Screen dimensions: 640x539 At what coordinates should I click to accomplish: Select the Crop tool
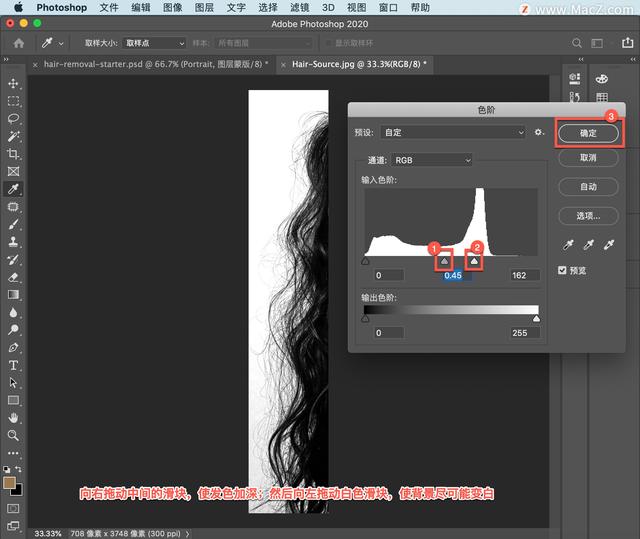pyautogui.click(x=13, y=154)
